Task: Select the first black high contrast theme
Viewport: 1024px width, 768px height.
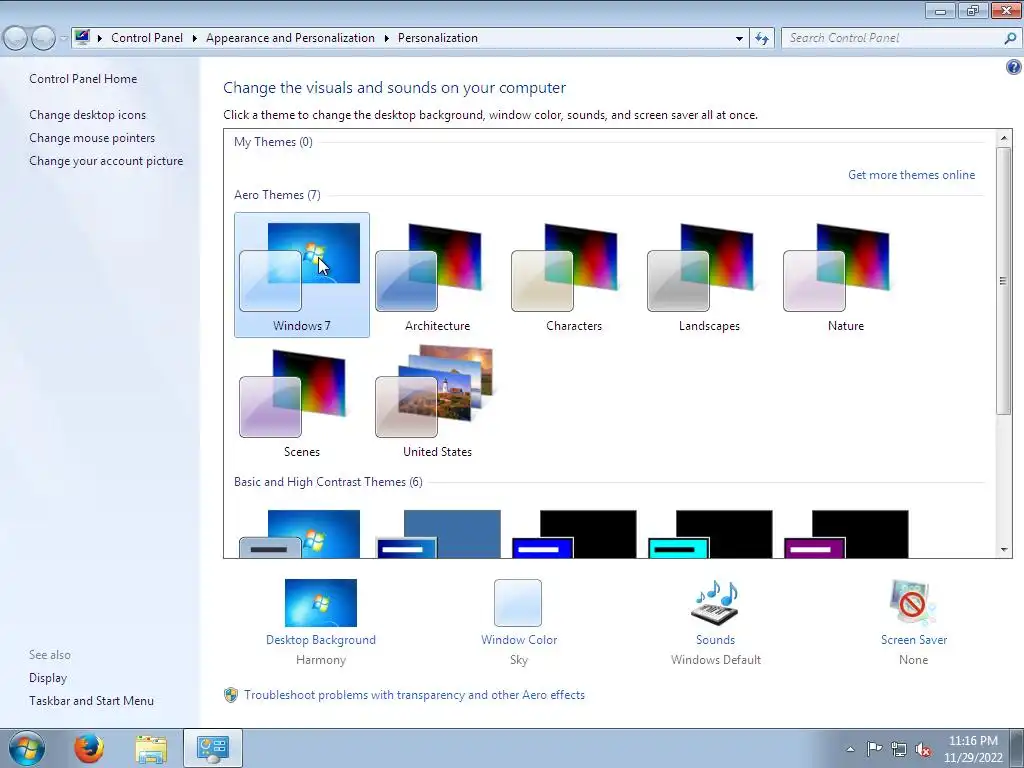Action: [x=574, y=534]
